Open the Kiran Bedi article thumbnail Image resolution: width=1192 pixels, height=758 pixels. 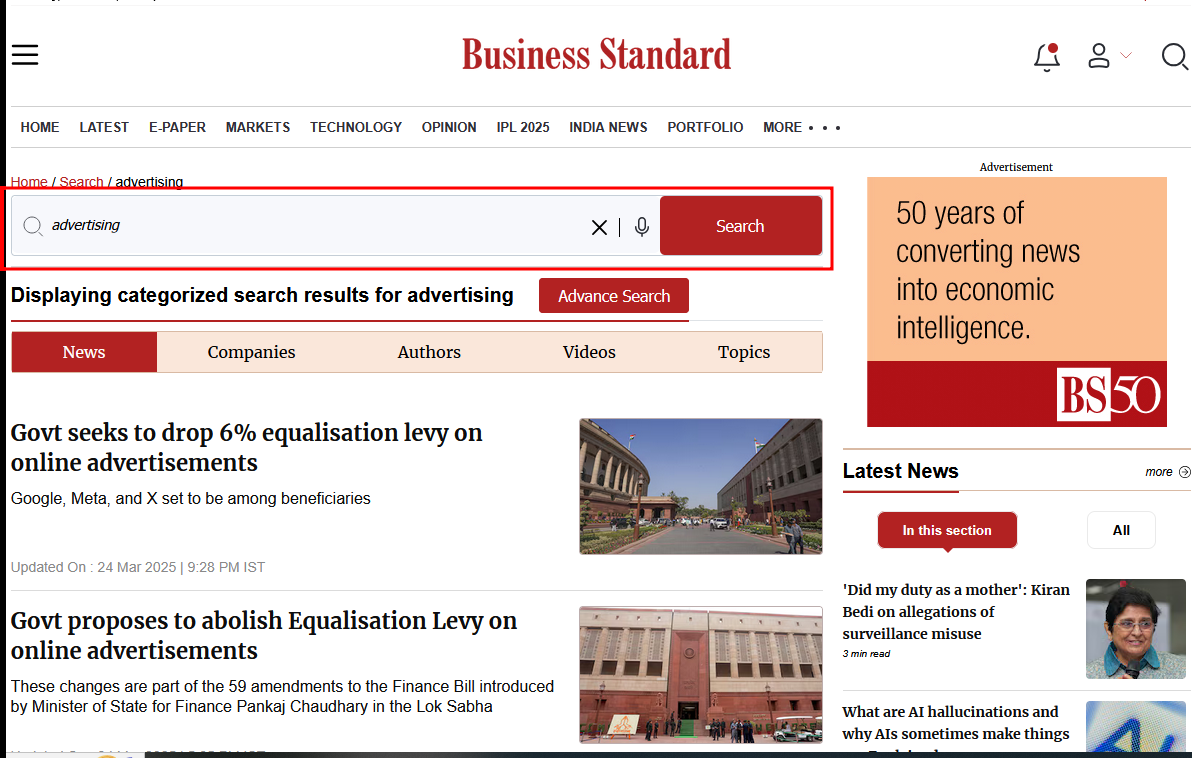point(1135,629)
